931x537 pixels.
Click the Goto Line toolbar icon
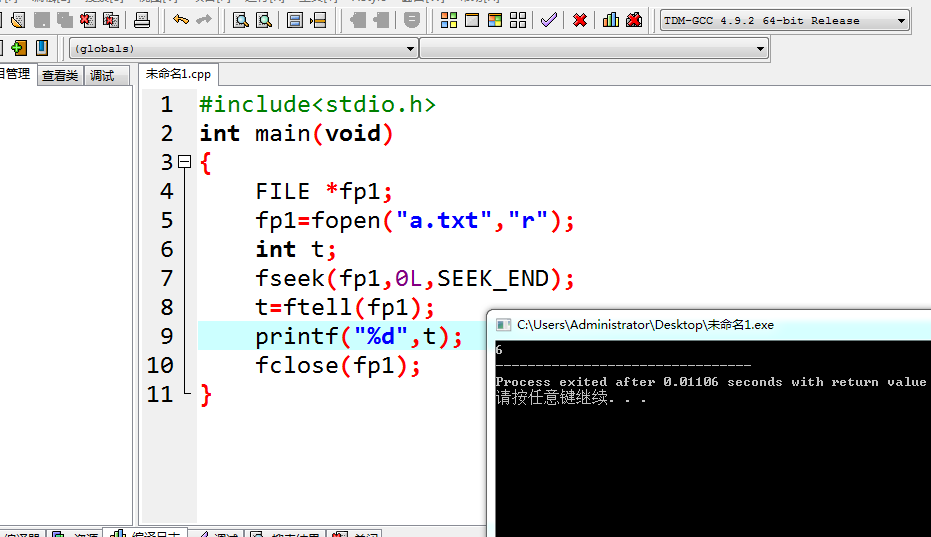(318, 20)
